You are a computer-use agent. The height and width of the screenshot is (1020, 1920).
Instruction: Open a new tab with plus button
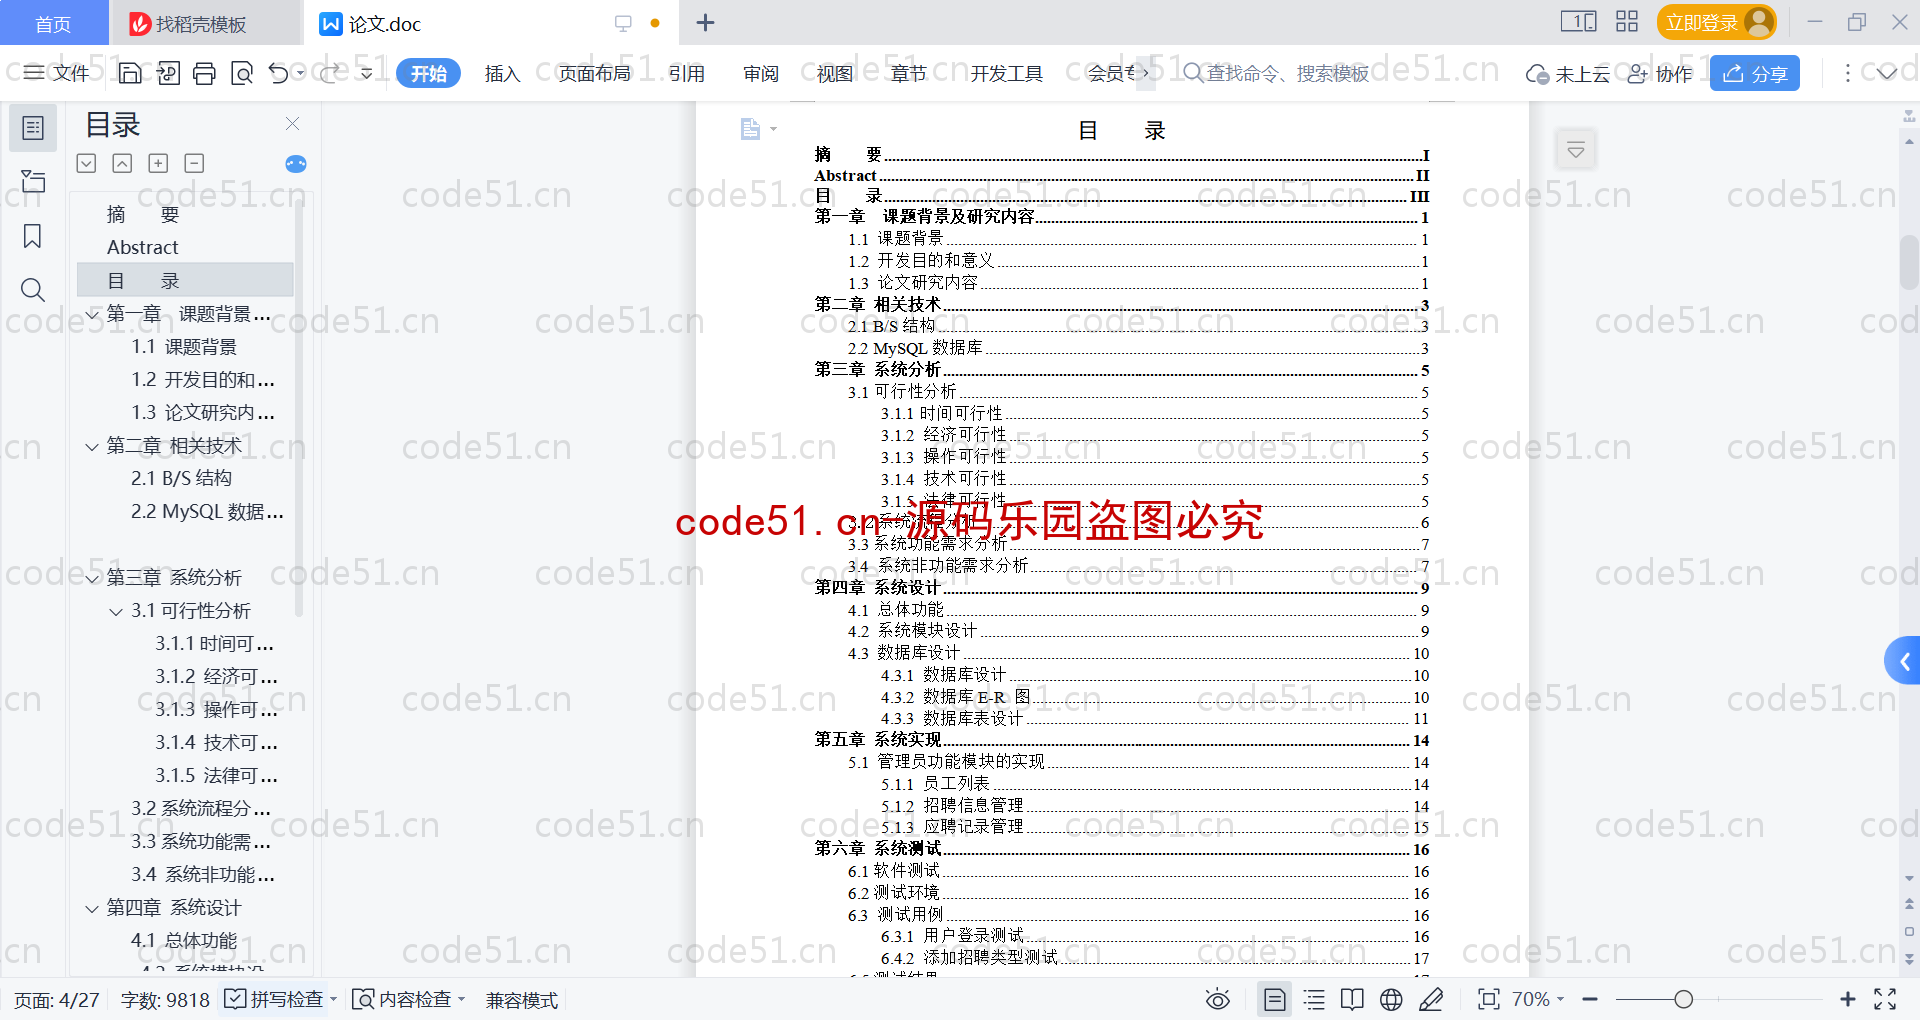[x=705, y=22]
